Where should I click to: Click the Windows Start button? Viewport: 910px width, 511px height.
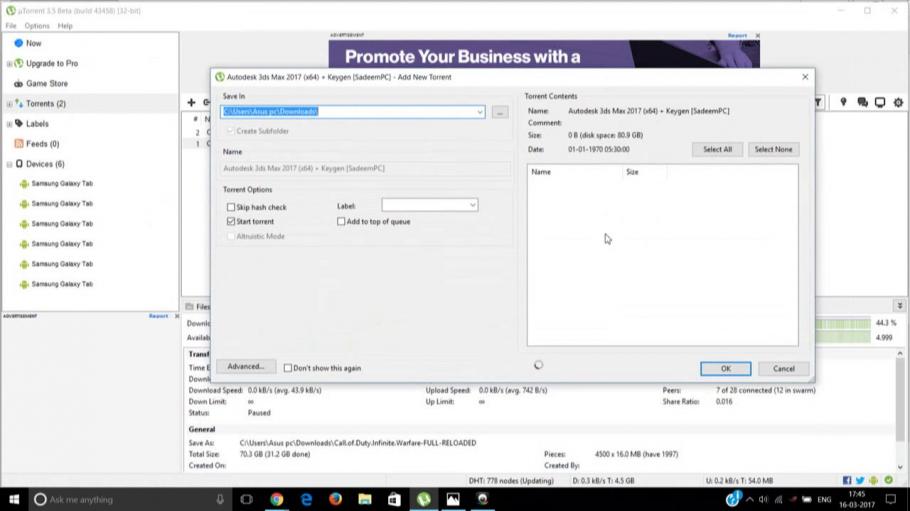14,499
